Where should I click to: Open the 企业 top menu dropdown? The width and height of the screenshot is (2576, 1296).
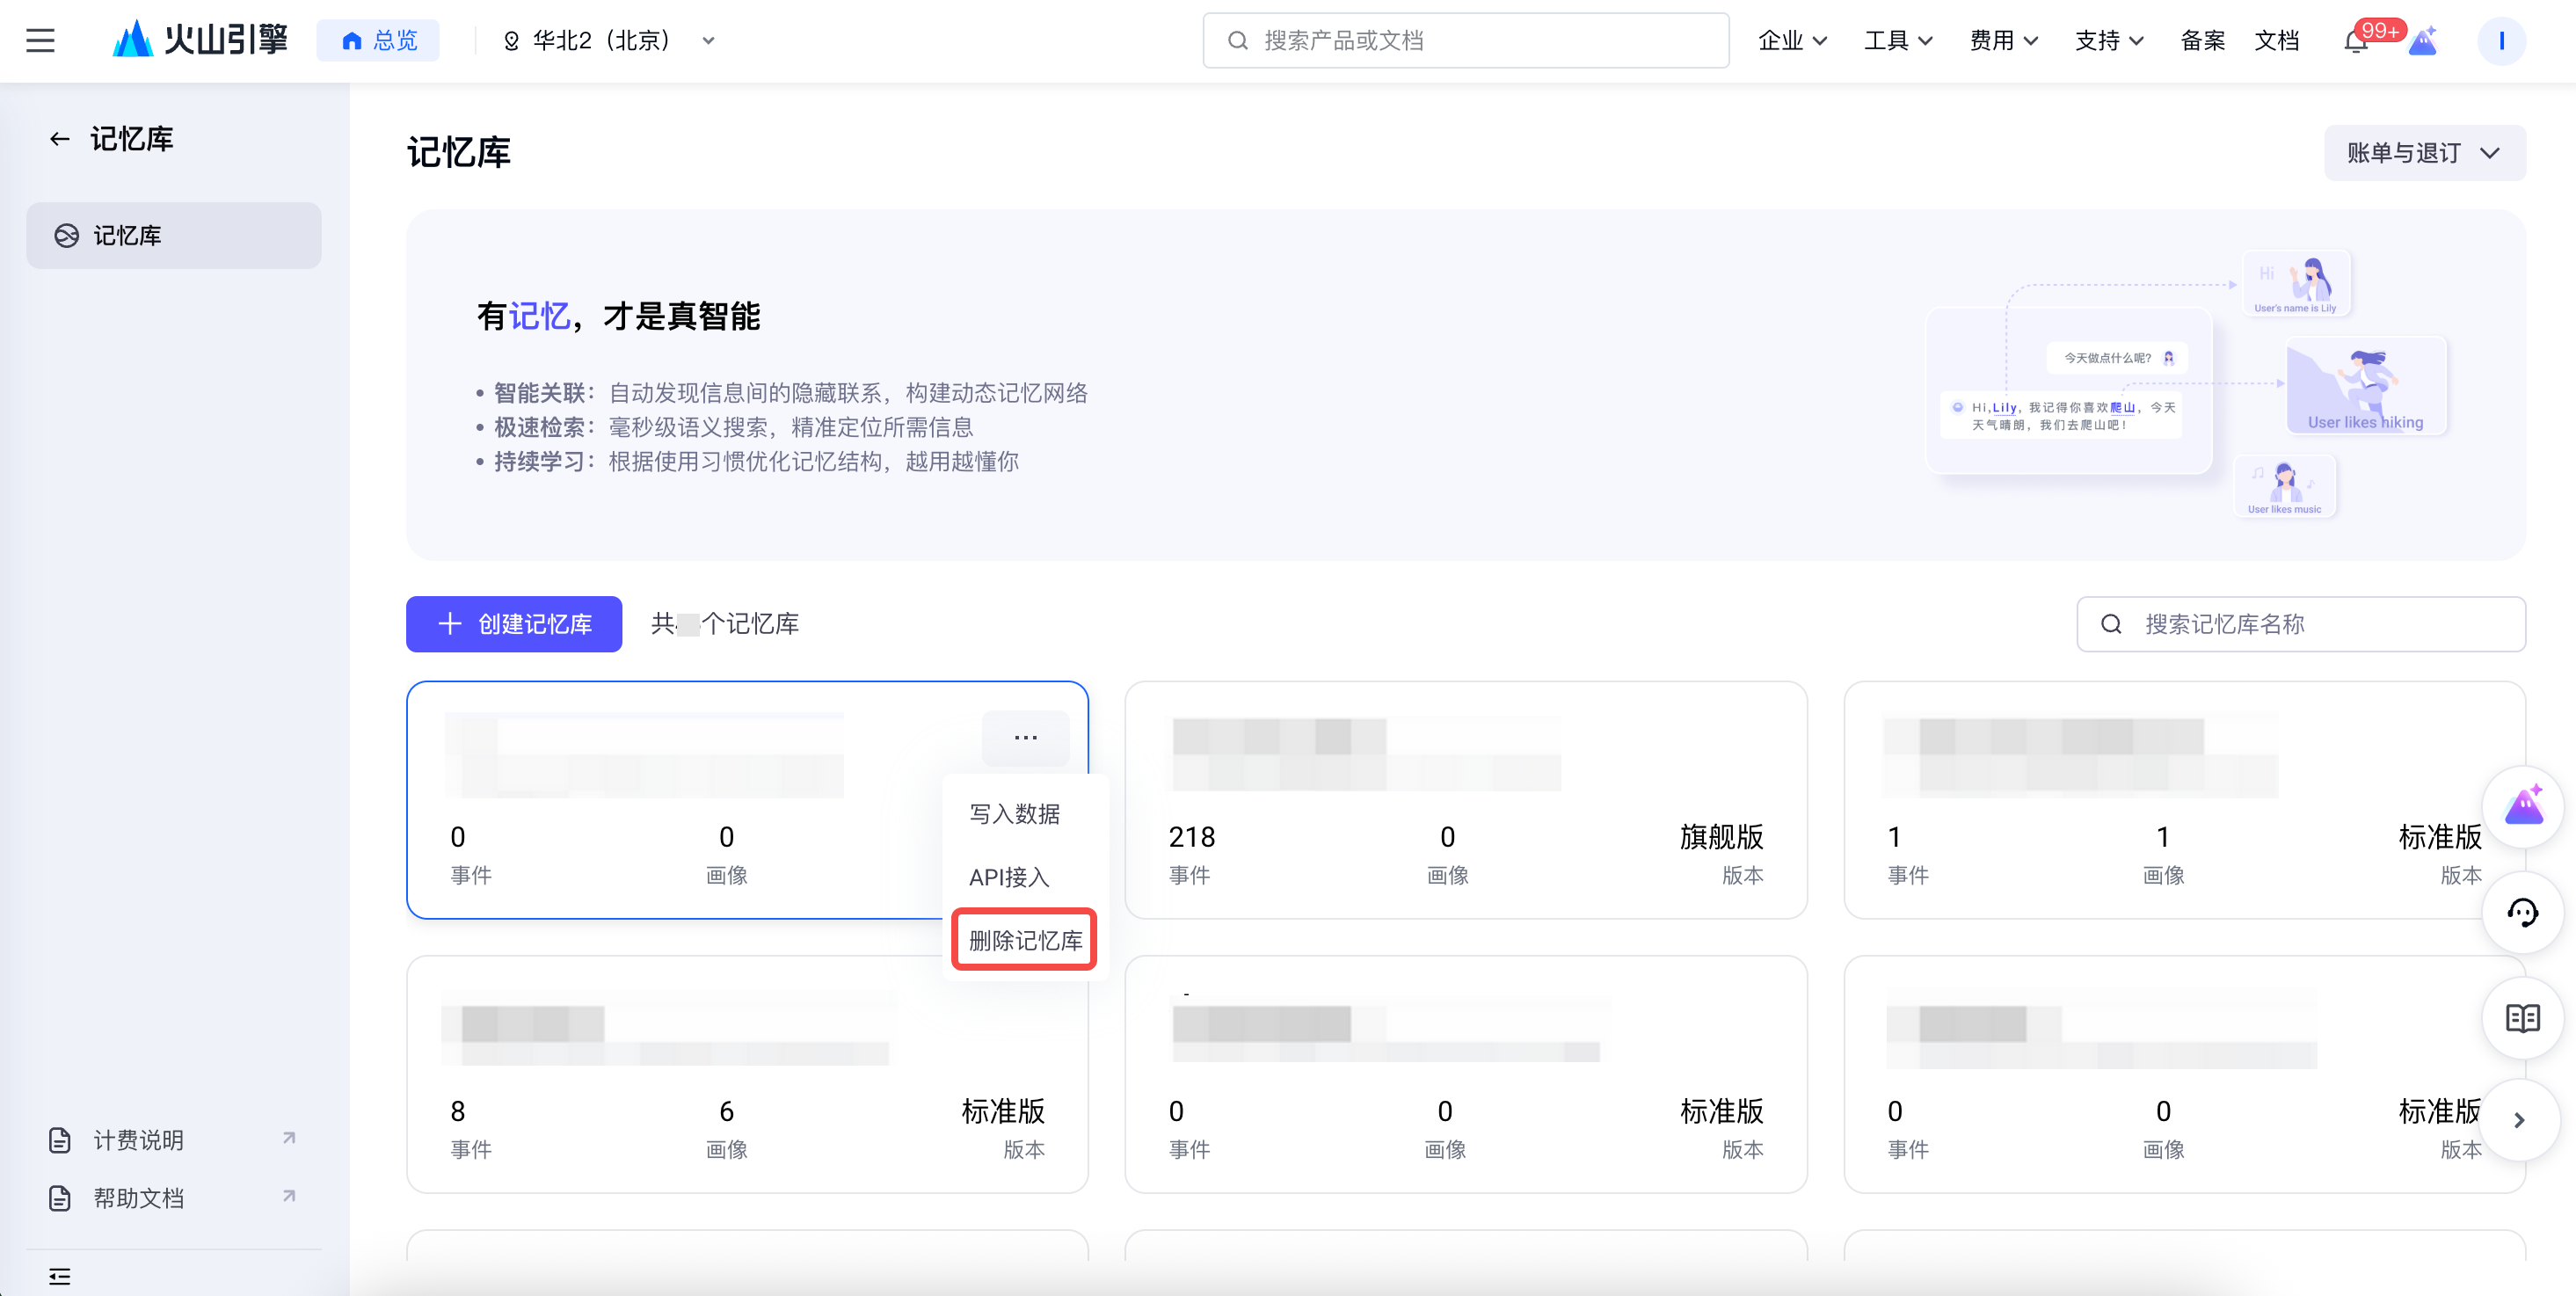pos(1791,41)
